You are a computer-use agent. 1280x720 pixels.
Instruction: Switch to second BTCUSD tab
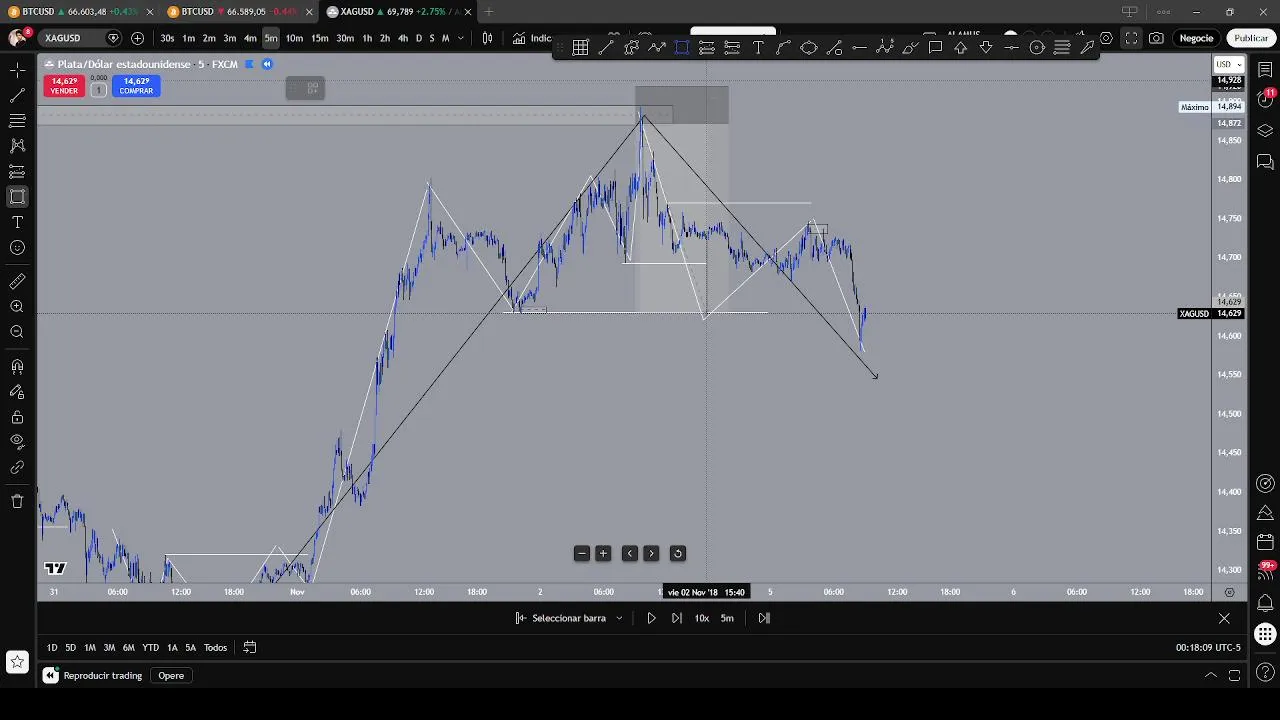240,12
